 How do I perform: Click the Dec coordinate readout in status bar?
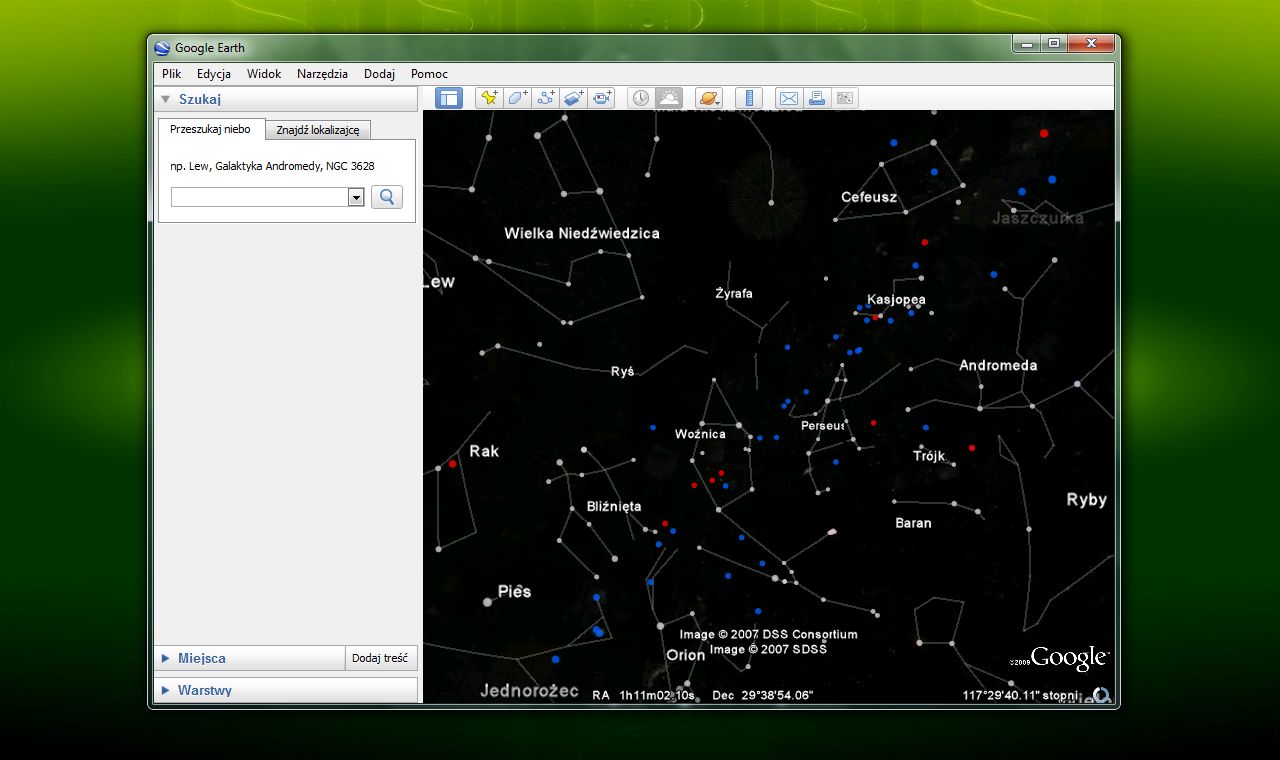pyautogui.click(x=762, y=695)
